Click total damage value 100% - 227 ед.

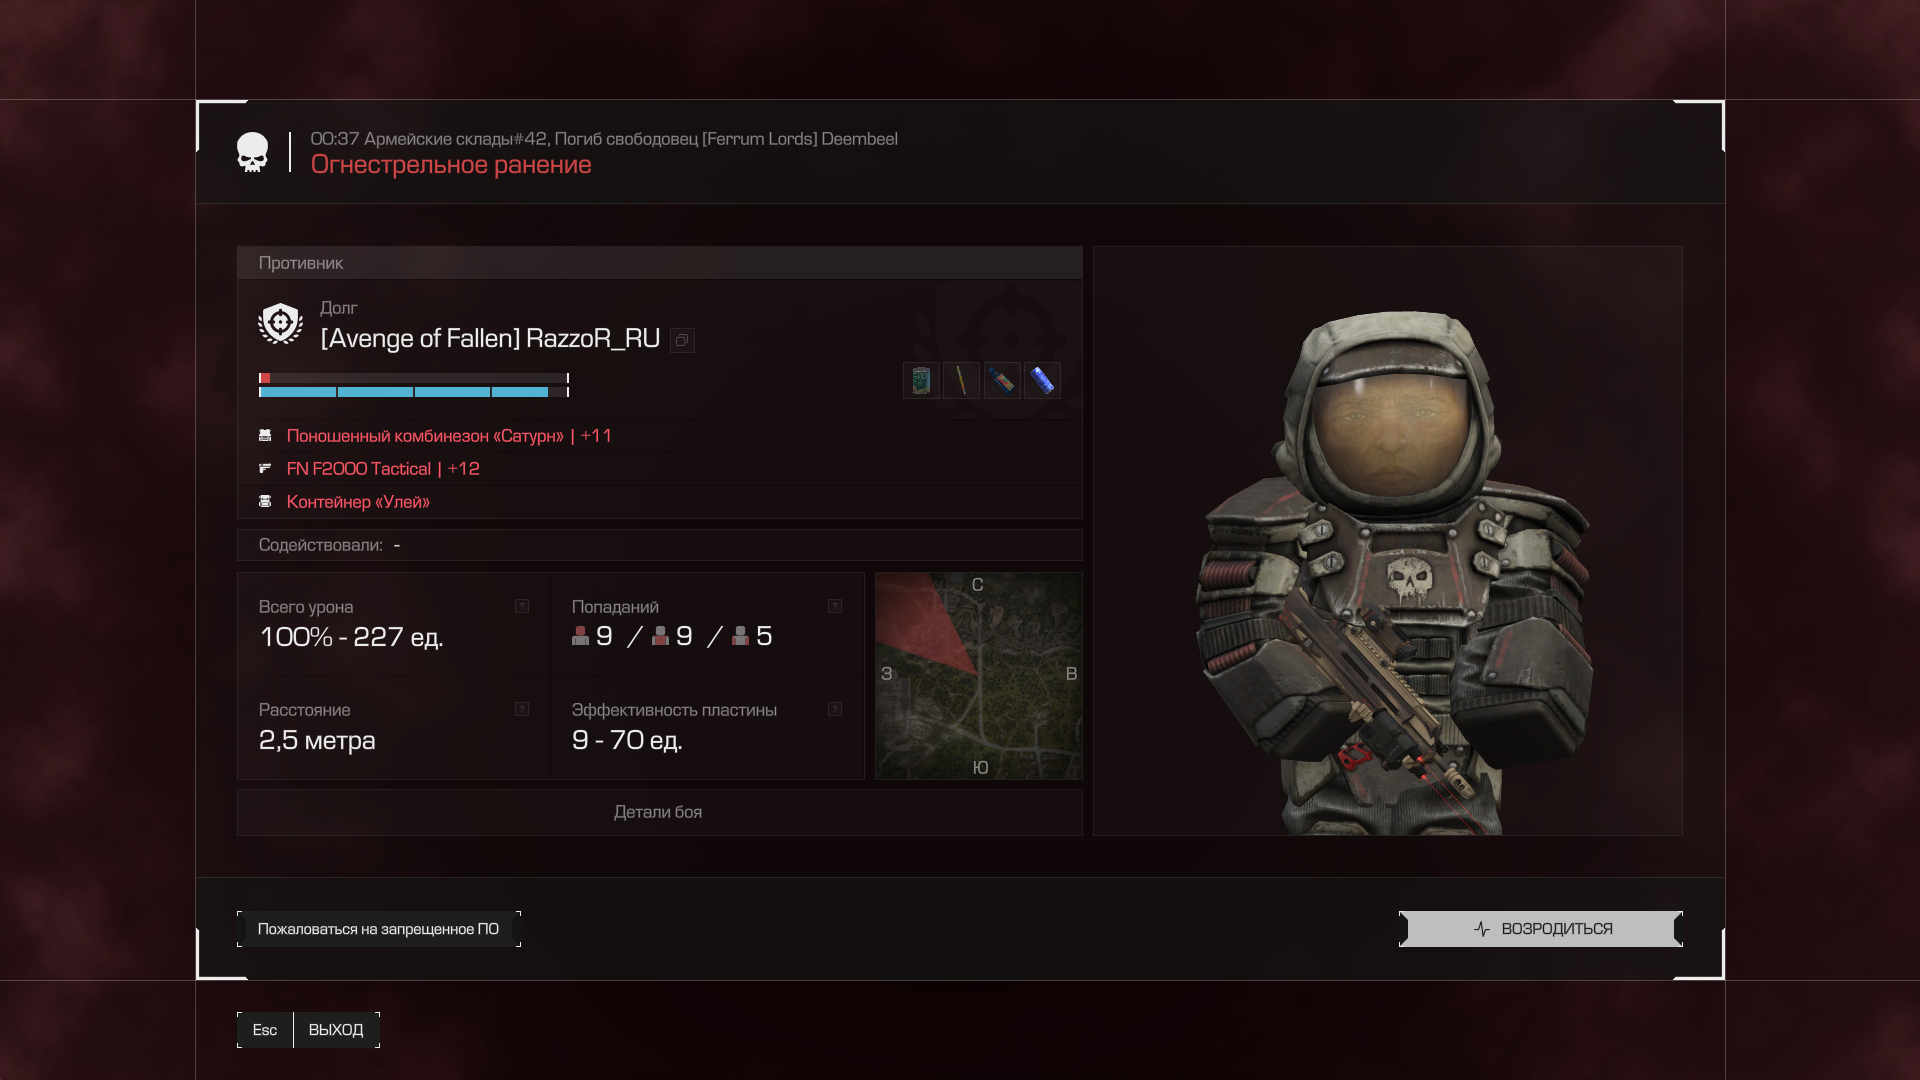click(x=351, y=637)
